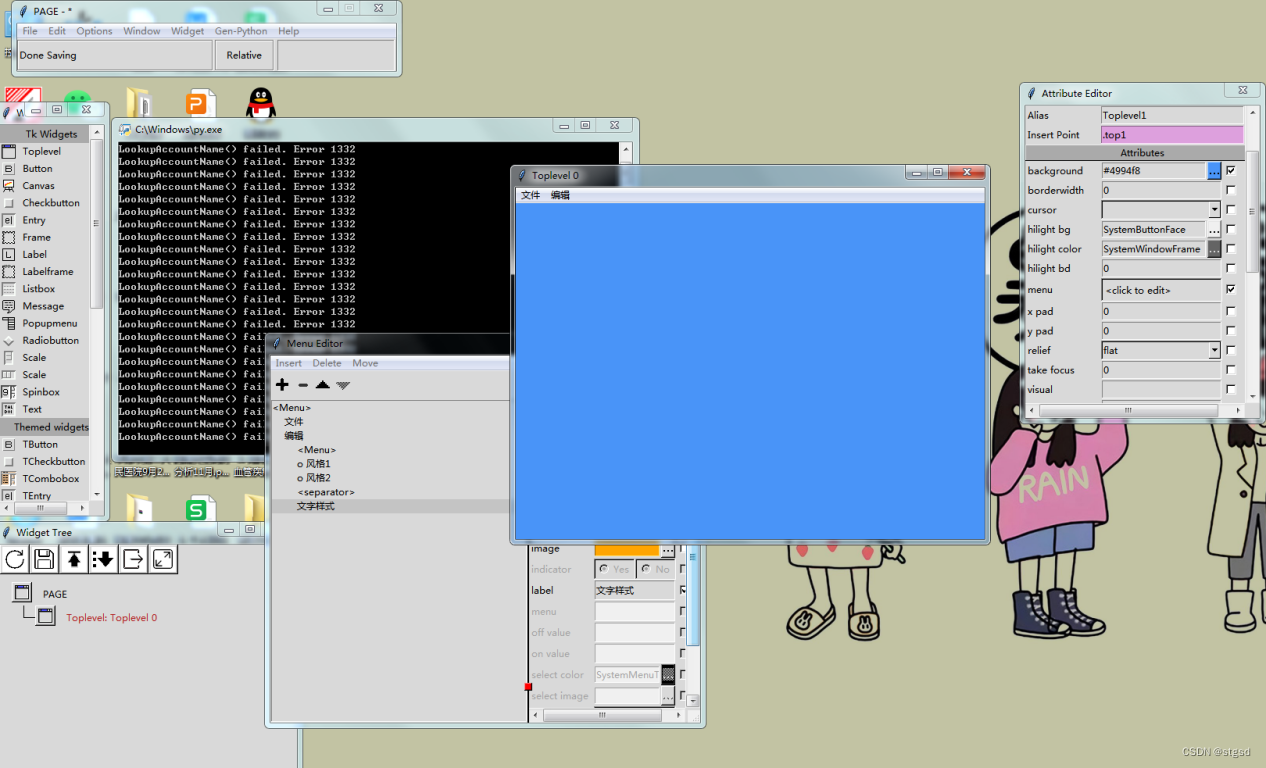1266x768 pixels.
Task: Select 风格1 entry in Menu Editor tree
Action: 314,464
